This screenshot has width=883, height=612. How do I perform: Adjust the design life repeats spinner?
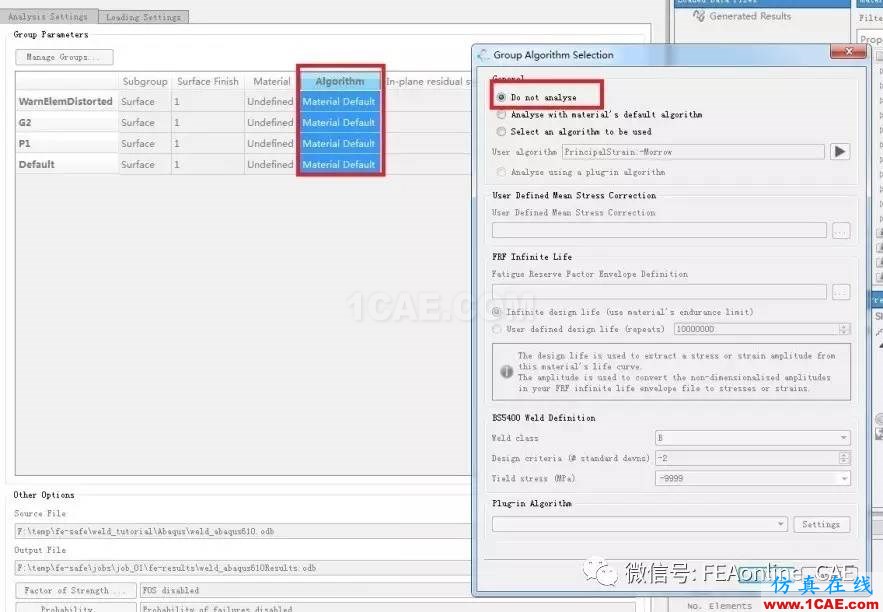point(844,329)
